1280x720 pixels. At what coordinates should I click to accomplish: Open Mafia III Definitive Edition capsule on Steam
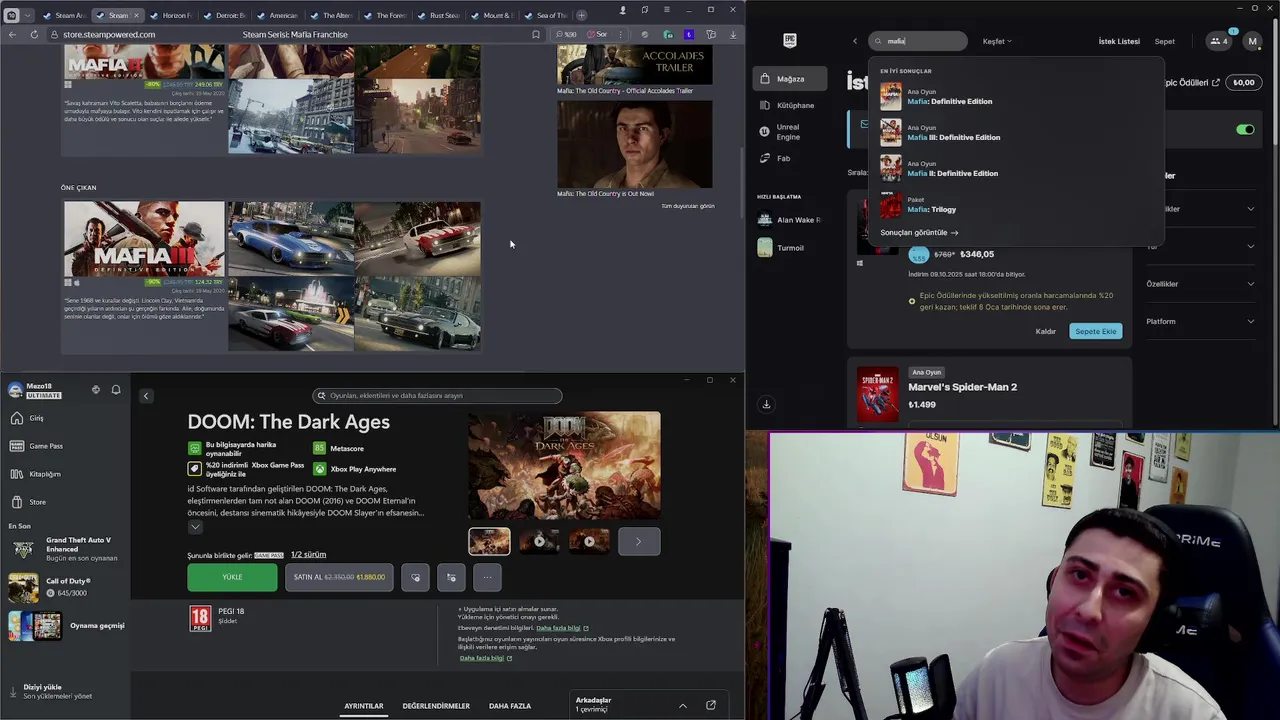click(x=144, y=239)
